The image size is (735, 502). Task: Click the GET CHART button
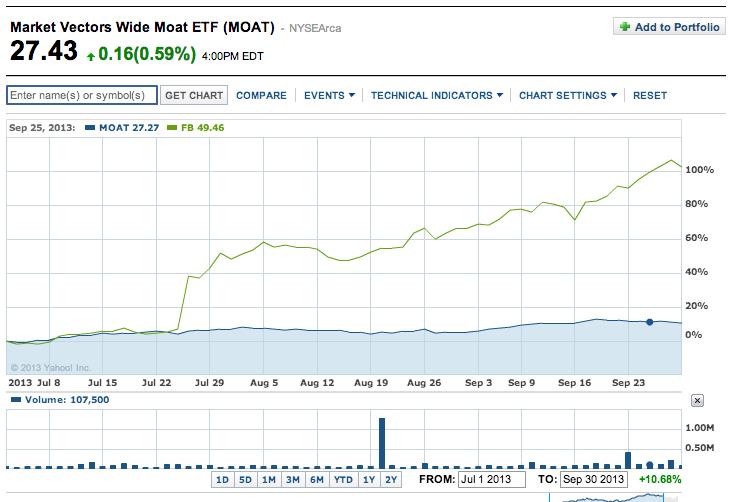[194, 95]
